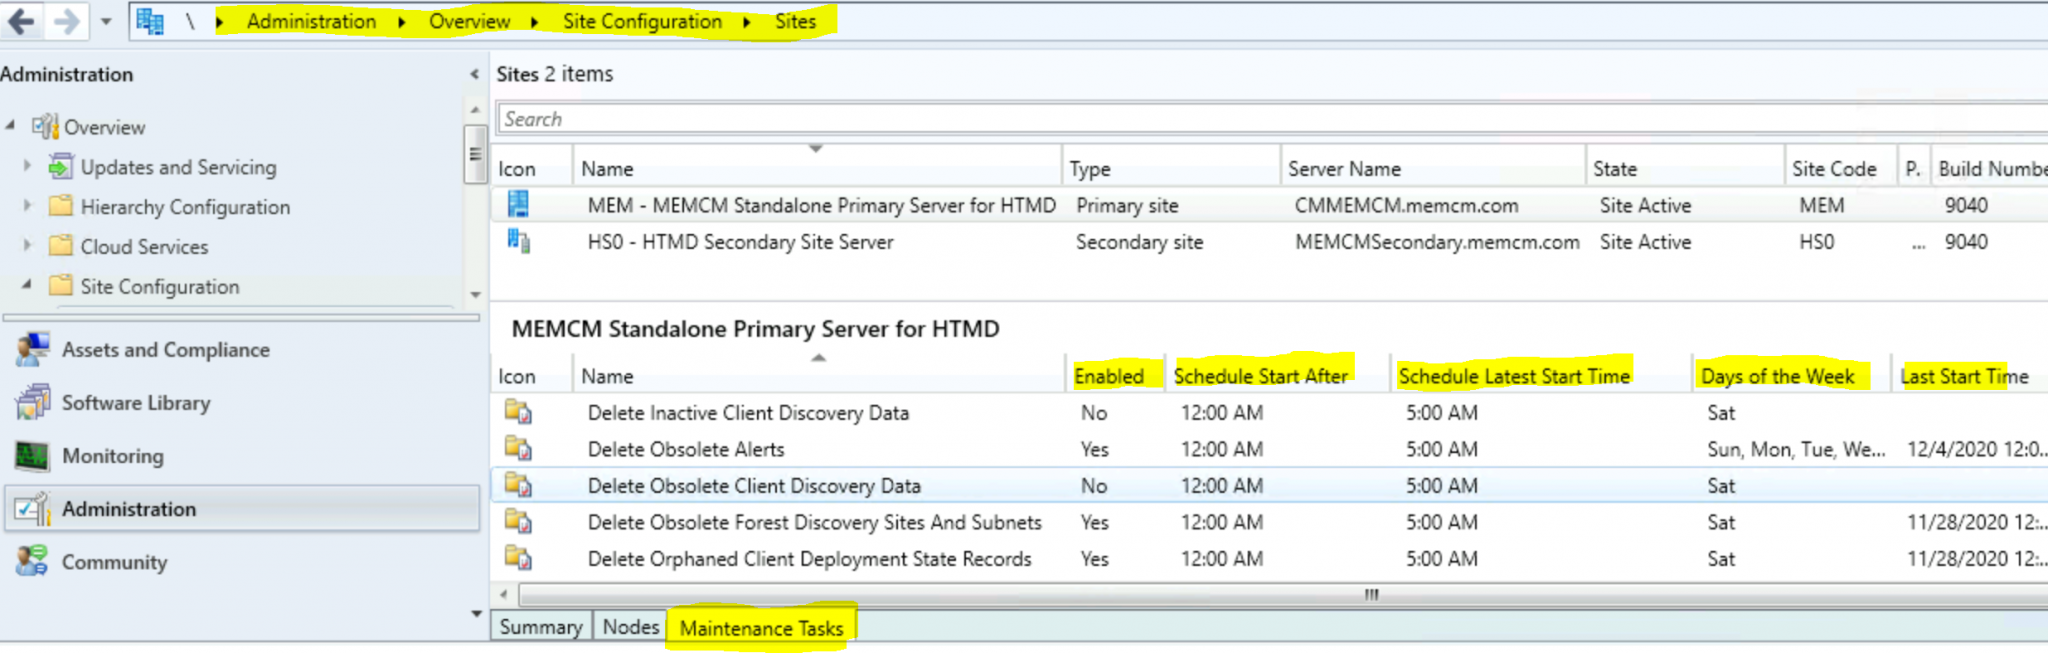The width and height of the screenshot is (2048, 653).
Task: Select Site Configuration in the breadcrumb
Action: pos(642,21)
